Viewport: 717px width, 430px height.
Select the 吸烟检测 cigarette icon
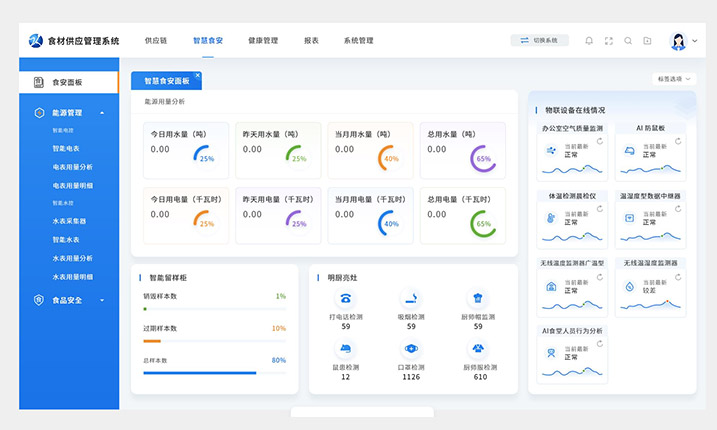tap(411, 298)
